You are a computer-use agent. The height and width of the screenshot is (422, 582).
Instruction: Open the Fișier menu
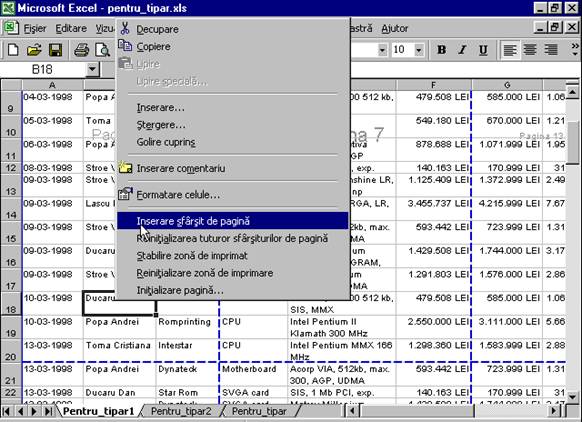pyautogui.click(x=35, y=29)
